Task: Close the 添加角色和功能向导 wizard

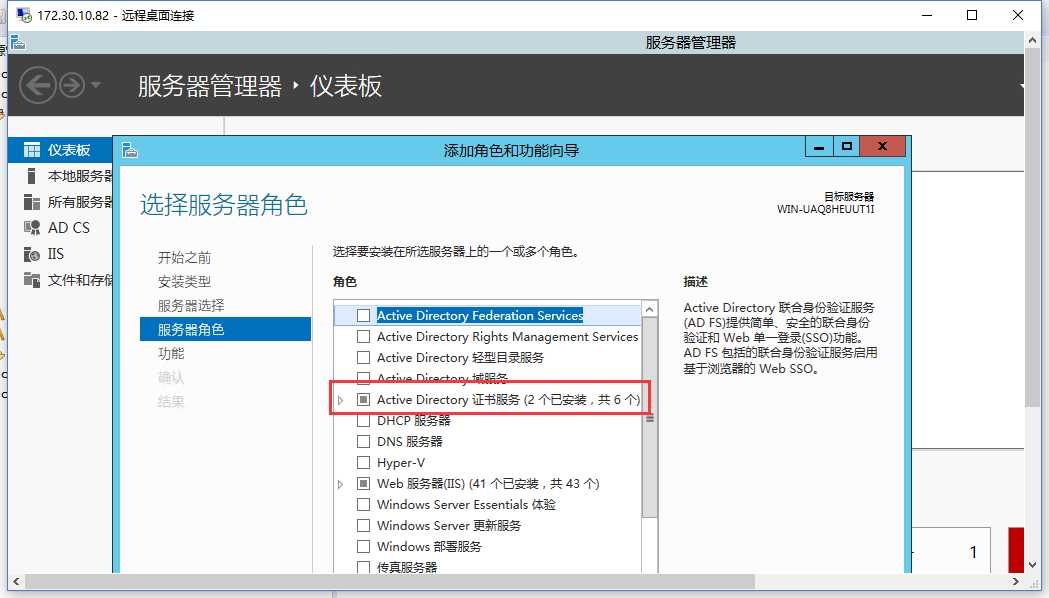Action: coord(882,146)
